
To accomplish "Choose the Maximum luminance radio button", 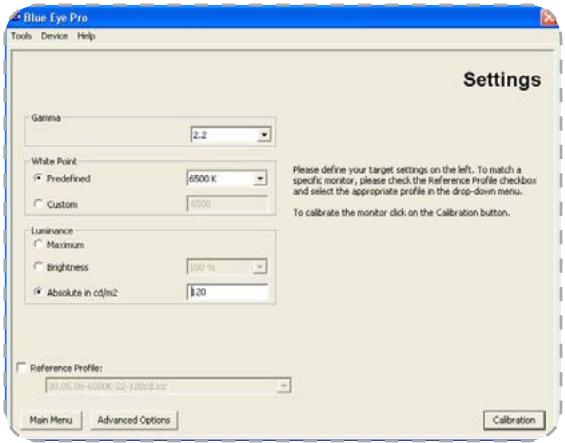I will click(x=38, y=244).
